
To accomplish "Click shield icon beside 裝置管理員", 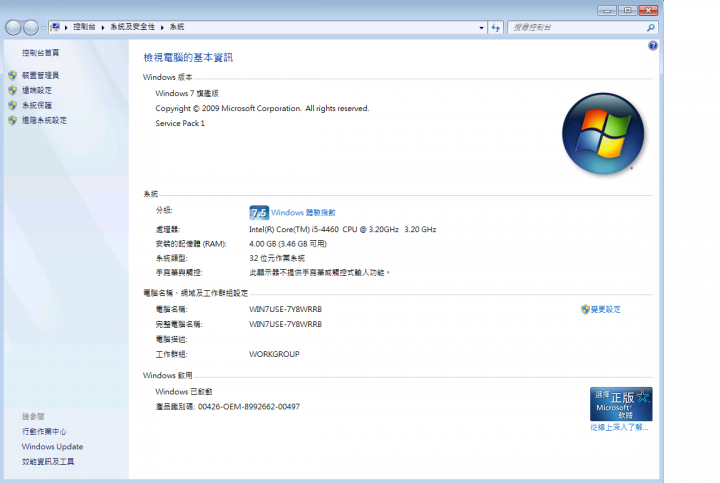I will click(12, 75).
